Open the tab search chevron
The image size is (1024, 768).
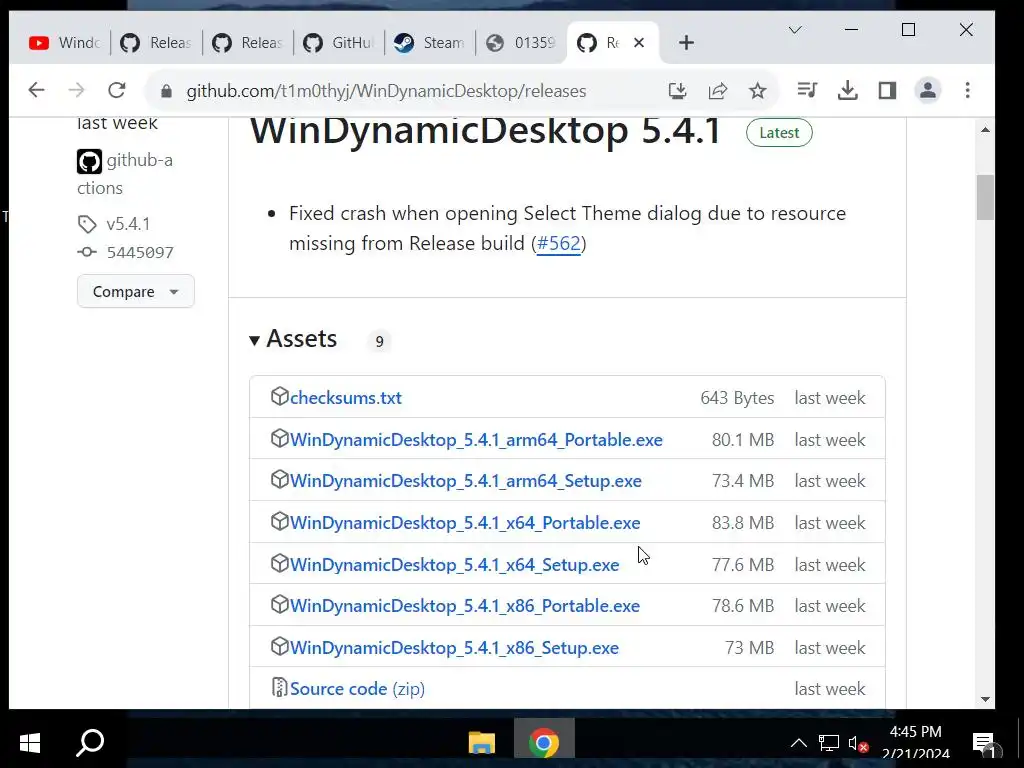pyautogui.click(x=795, y=30)
